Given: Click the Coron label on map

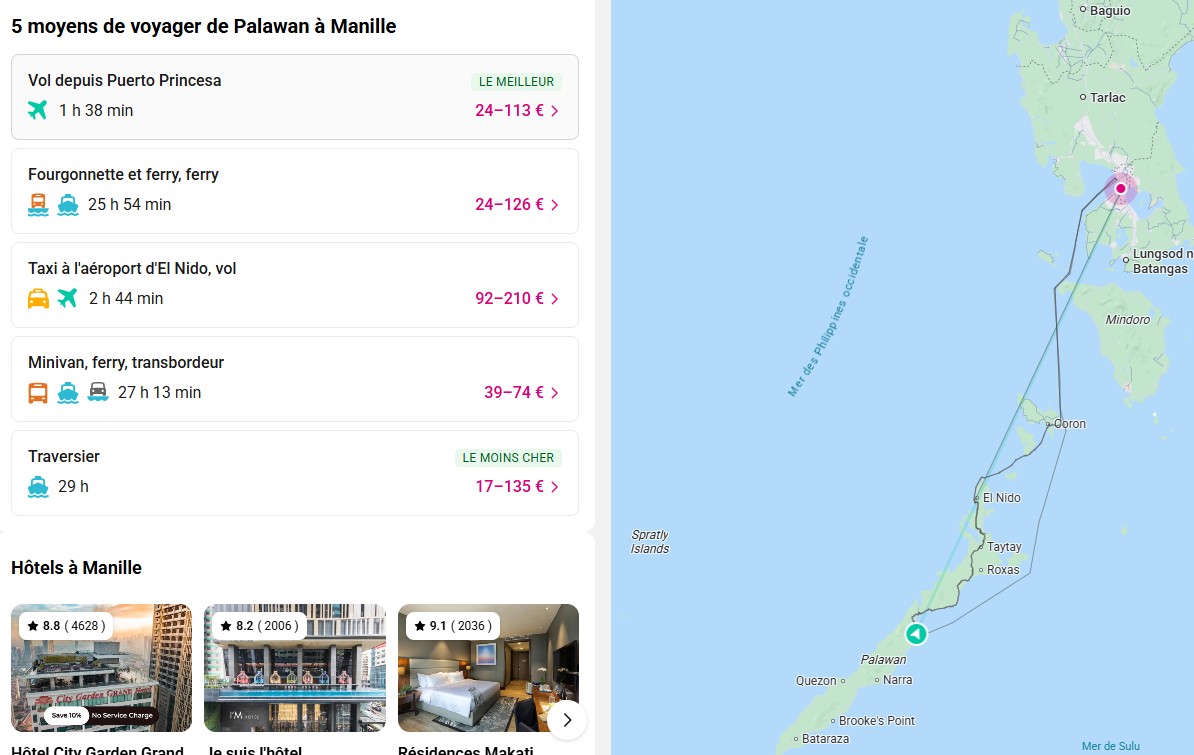Looking at the screenshot, I should (x=1069, y=424).
